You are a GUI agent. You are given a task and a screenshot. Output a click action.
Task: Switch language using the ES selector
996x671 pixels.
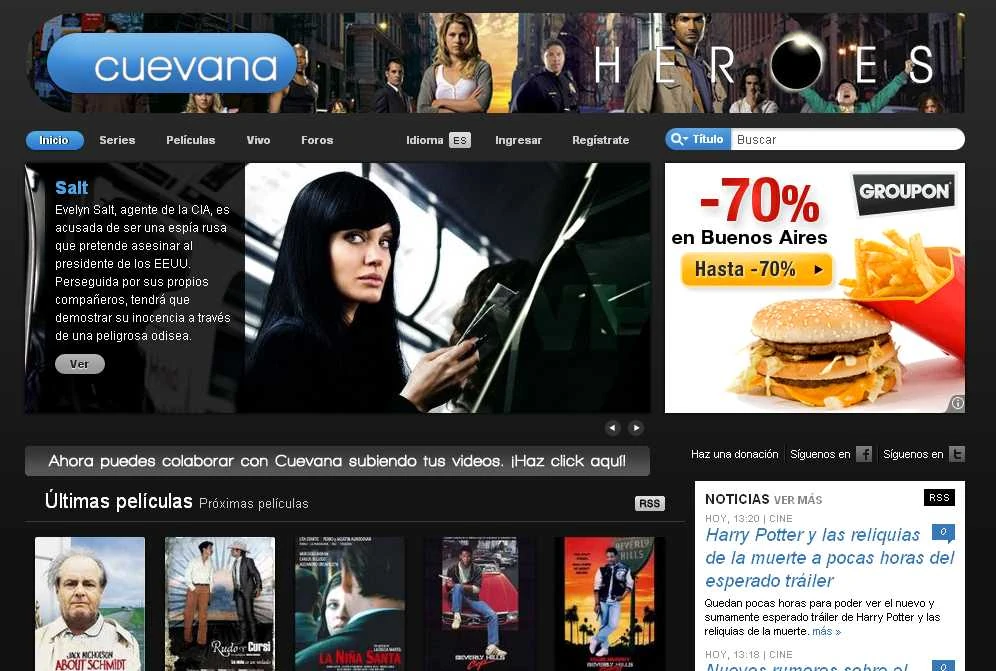[x=460, y=140]
